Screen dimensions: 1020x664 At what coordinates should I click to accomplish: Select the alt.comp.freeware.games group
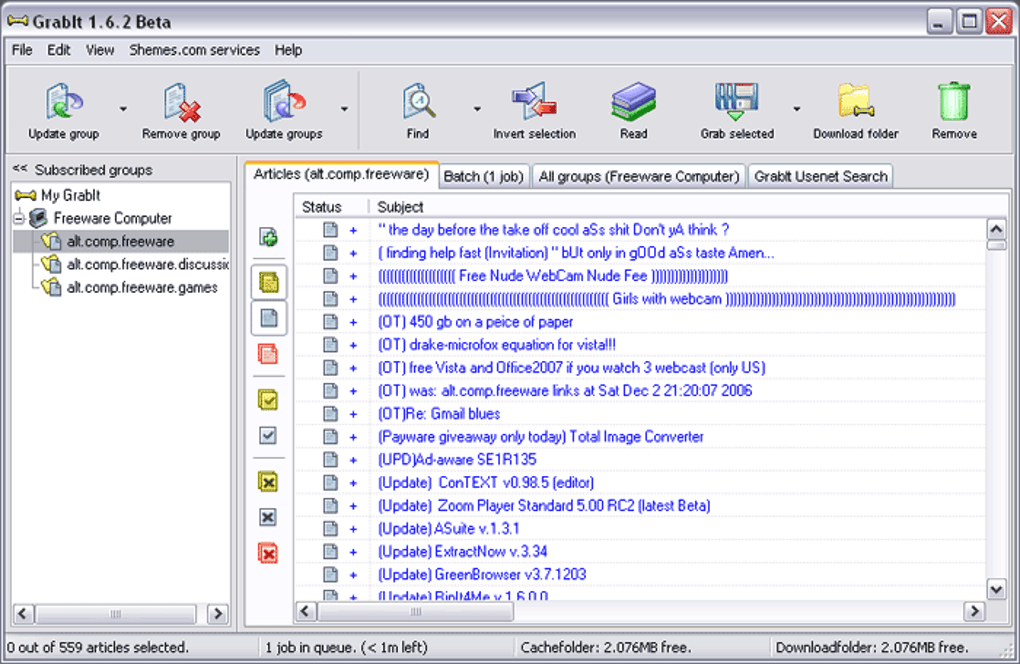pos(142,287)
